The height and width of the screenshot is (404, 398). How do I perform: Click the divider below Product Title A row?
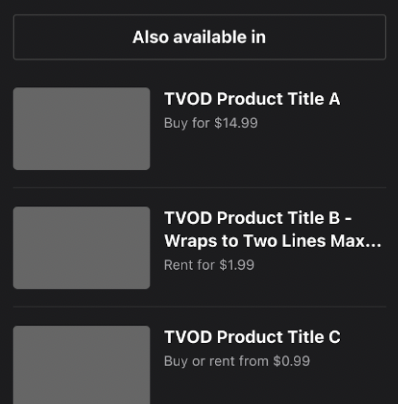point(199,188)
